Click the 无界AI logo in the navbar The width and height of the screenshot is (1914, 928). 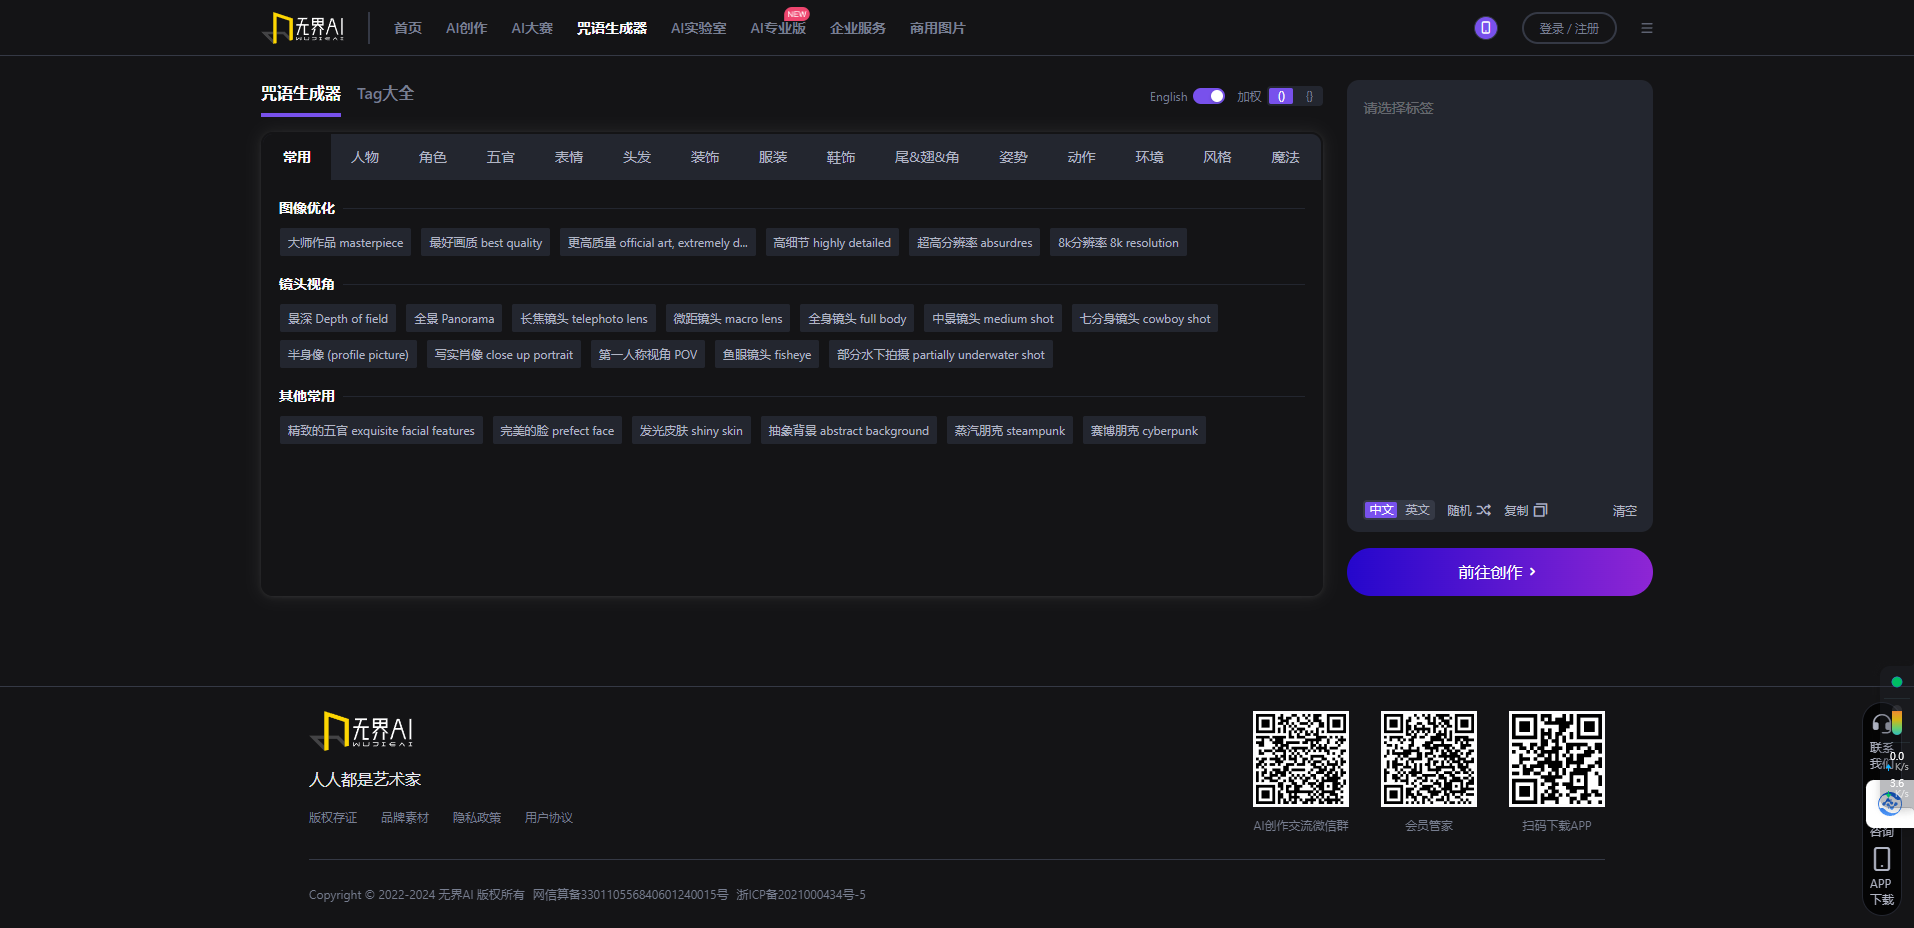(x=303, y=27)
